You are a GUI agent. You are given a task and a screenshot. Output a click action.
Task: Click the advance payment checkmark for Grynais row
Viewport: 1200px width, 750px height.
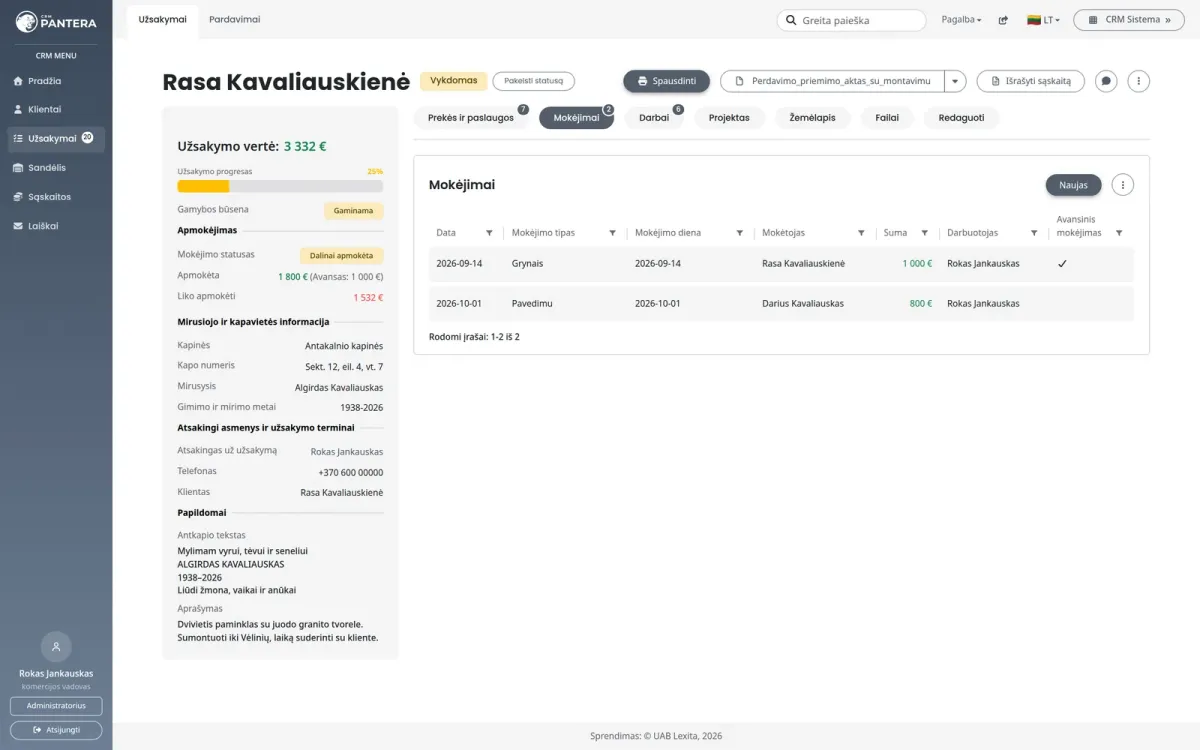1062,264
